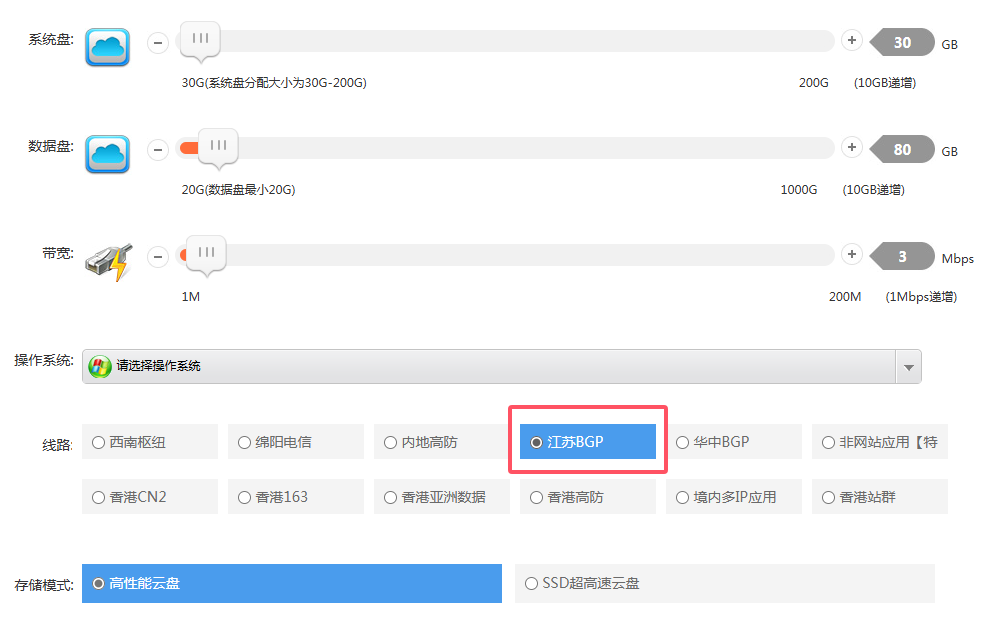Click the system disk cloud icon
This screenshot has height=631, width=1002.
pyautogui.click(x=107, y=47)
